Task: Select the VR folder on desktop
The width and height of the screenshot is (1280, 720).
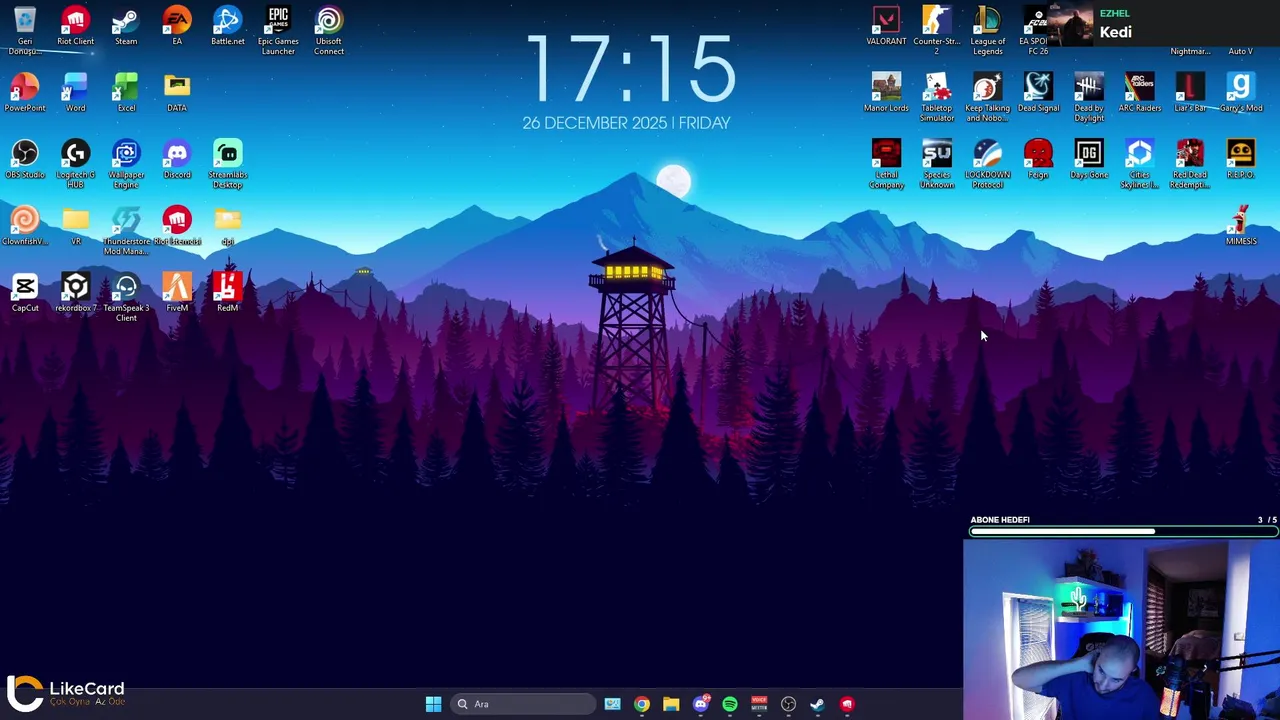Action: 75,226
